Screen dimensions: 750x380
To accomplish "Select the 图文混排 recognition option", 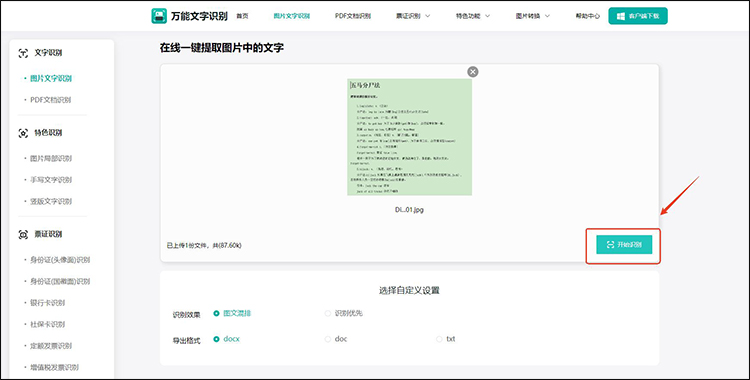I will (232, 313).
